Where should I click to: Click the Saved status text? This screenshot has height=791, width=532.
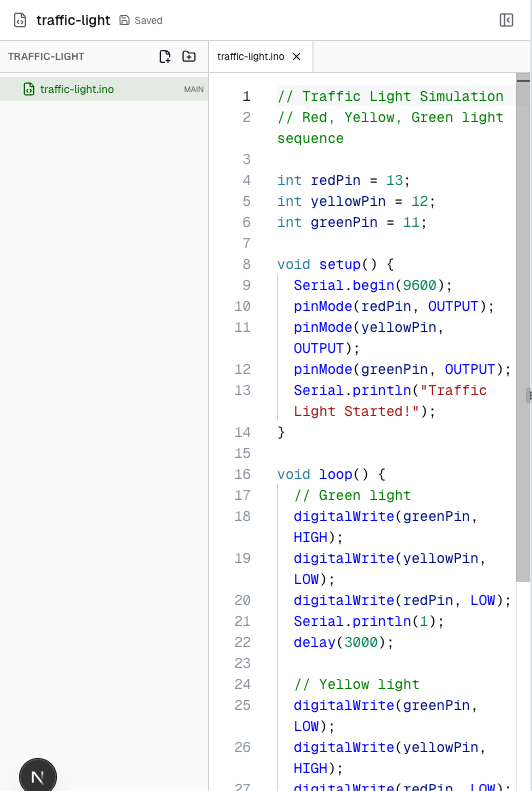coord(148,21)
